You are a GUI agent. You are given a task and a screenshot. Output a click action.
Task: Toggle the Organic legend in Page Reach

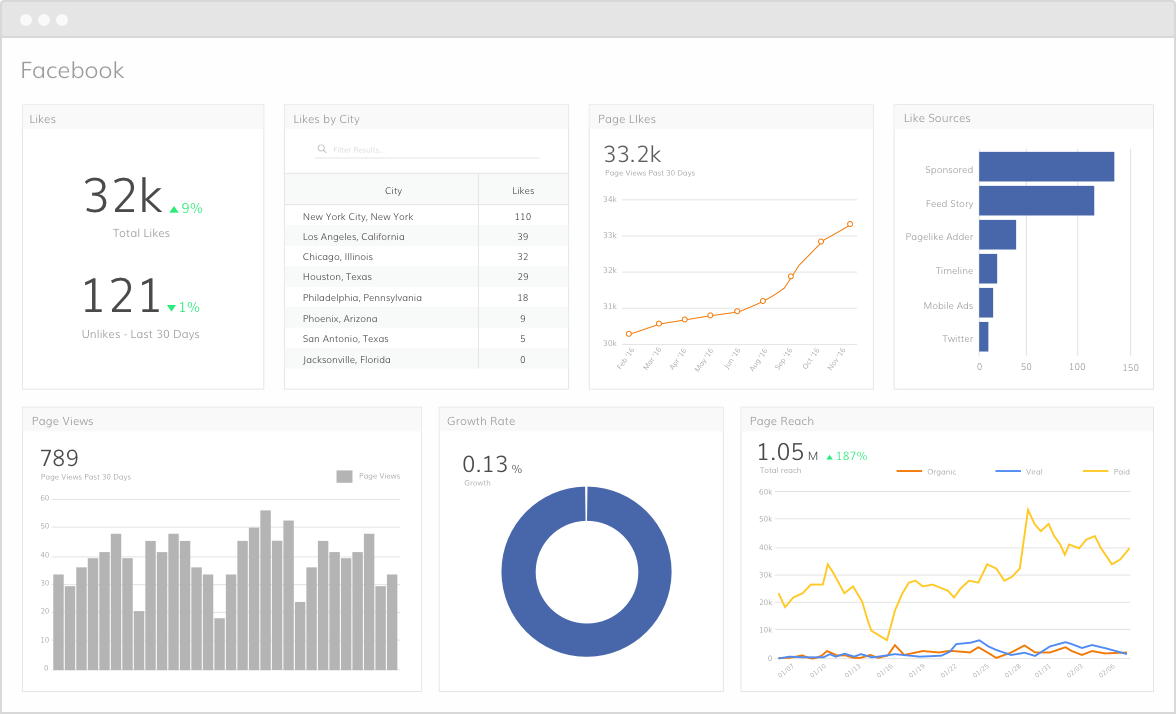927,472
